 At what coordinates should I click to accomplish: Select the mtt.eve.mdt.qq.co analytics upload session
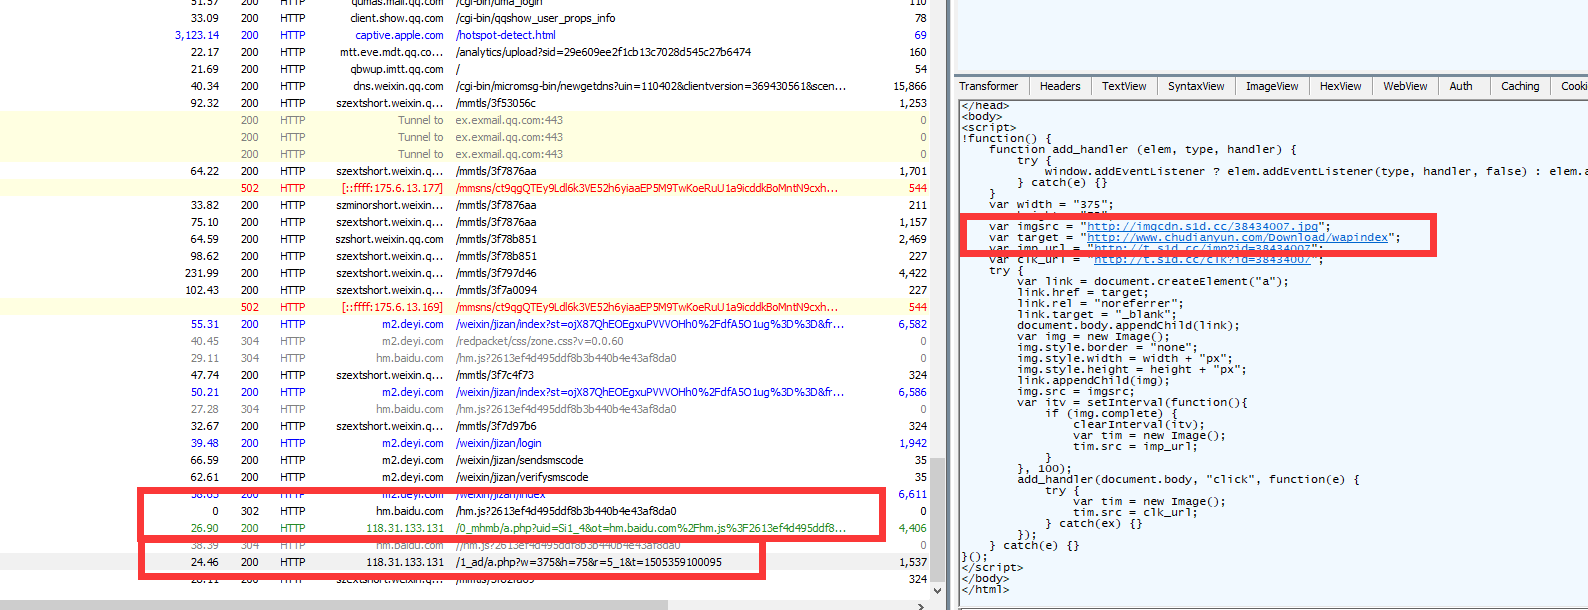click(465, 52)
